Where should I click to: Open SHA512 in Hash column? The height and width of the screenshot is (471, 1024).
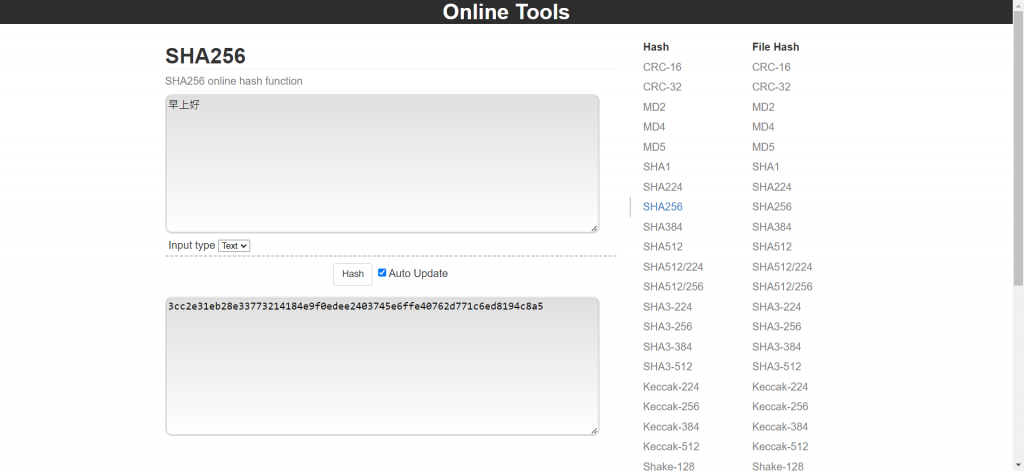coord(662,246)
